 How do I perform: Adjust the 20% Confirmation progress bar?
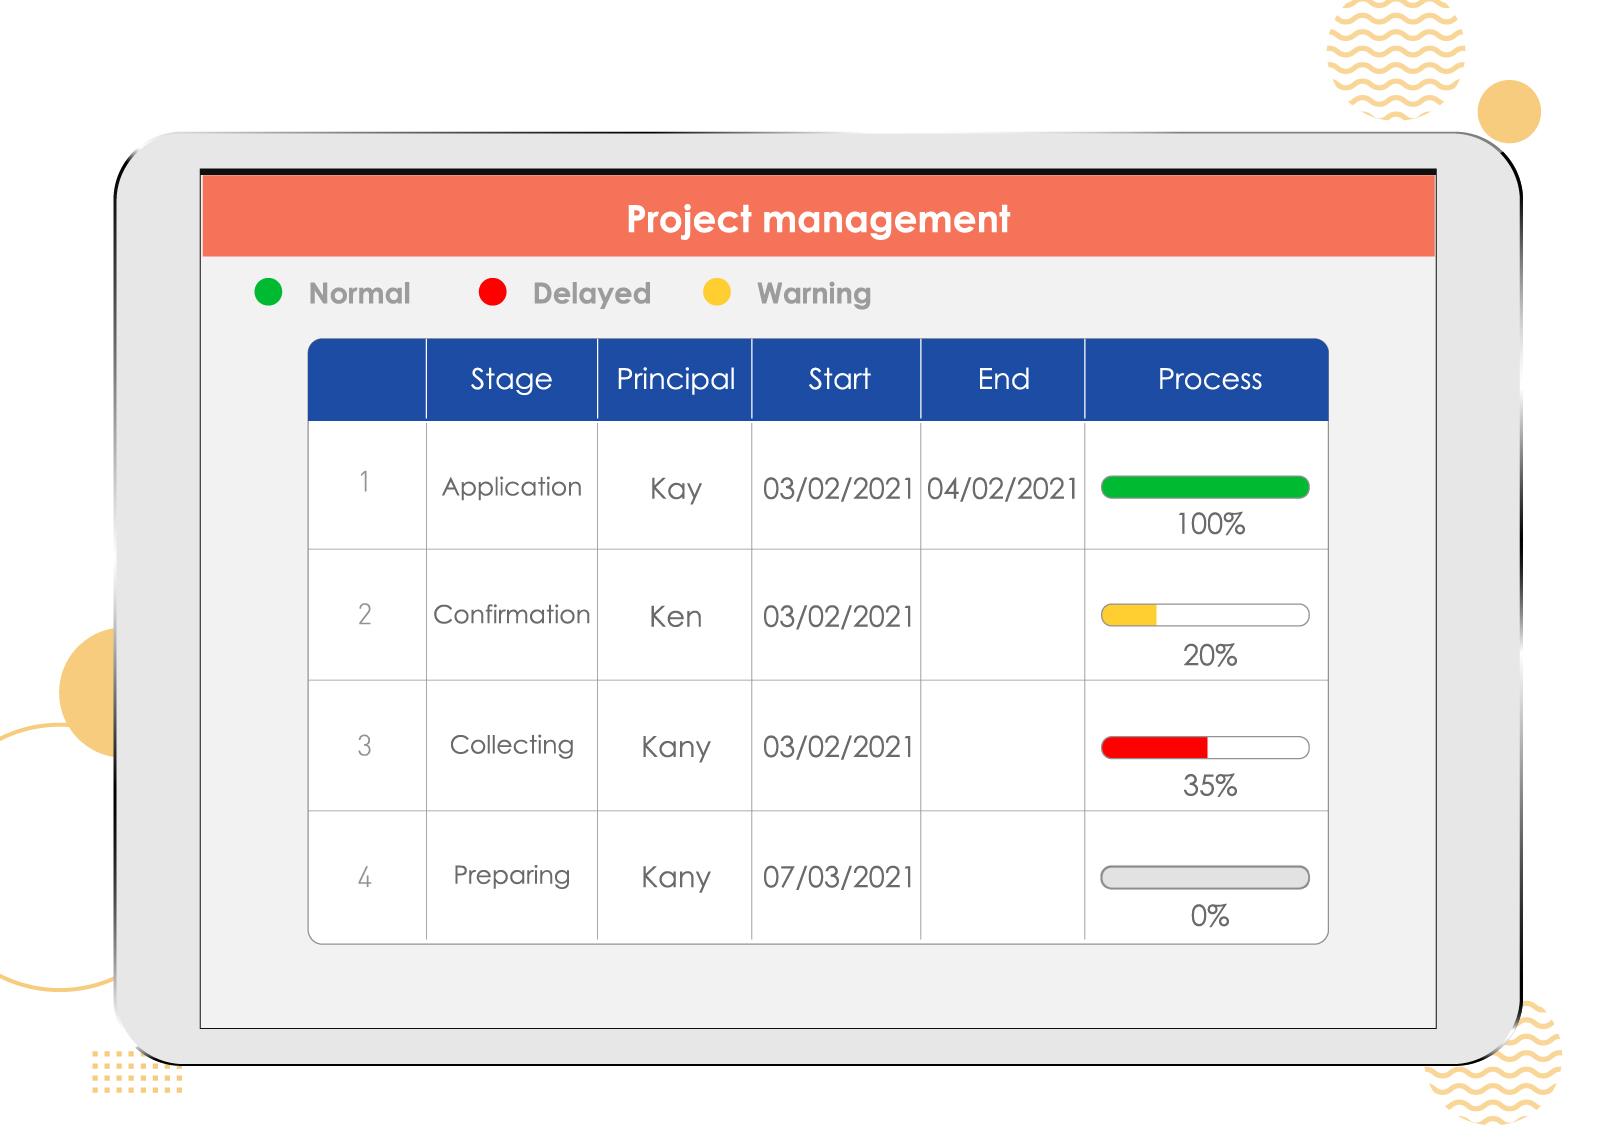(x=1205, y=613)
